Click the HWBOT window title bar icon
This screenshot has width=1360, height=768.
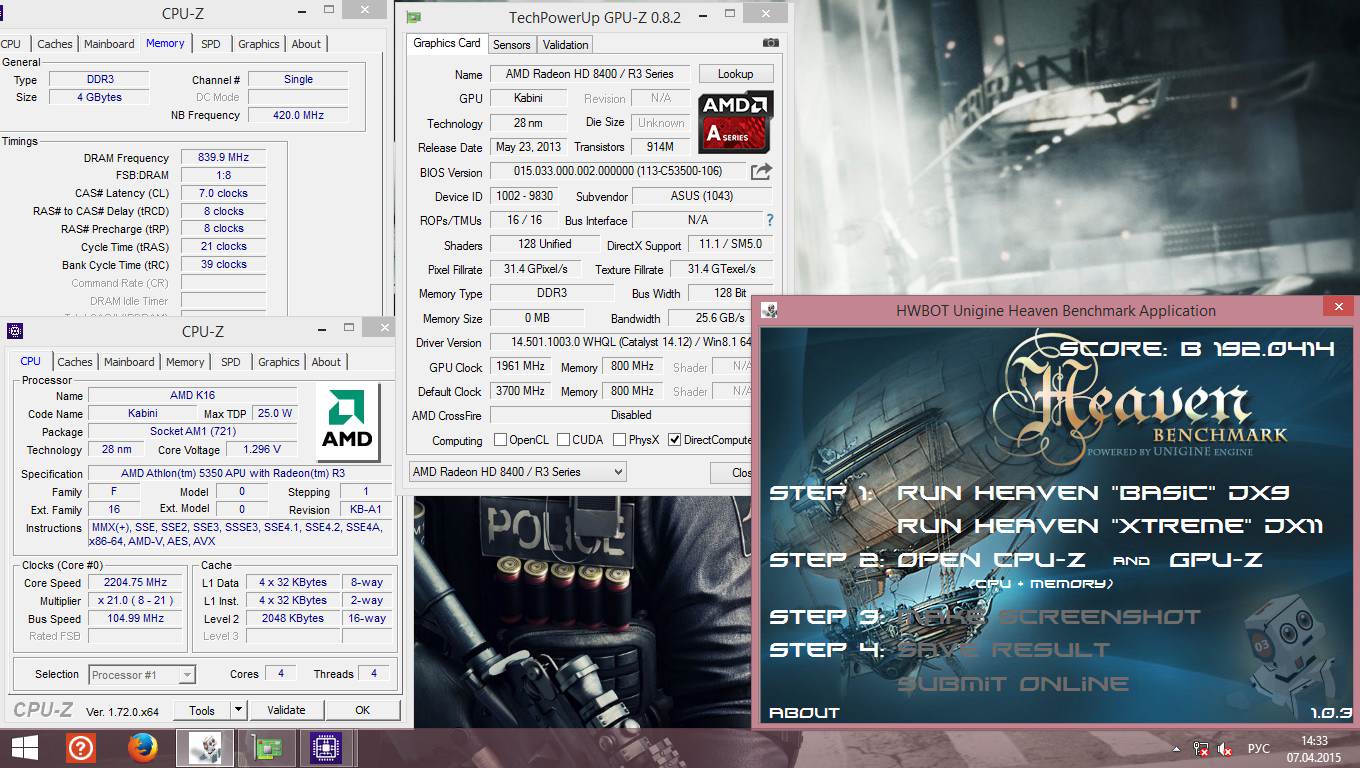click(x=768, y=310)
